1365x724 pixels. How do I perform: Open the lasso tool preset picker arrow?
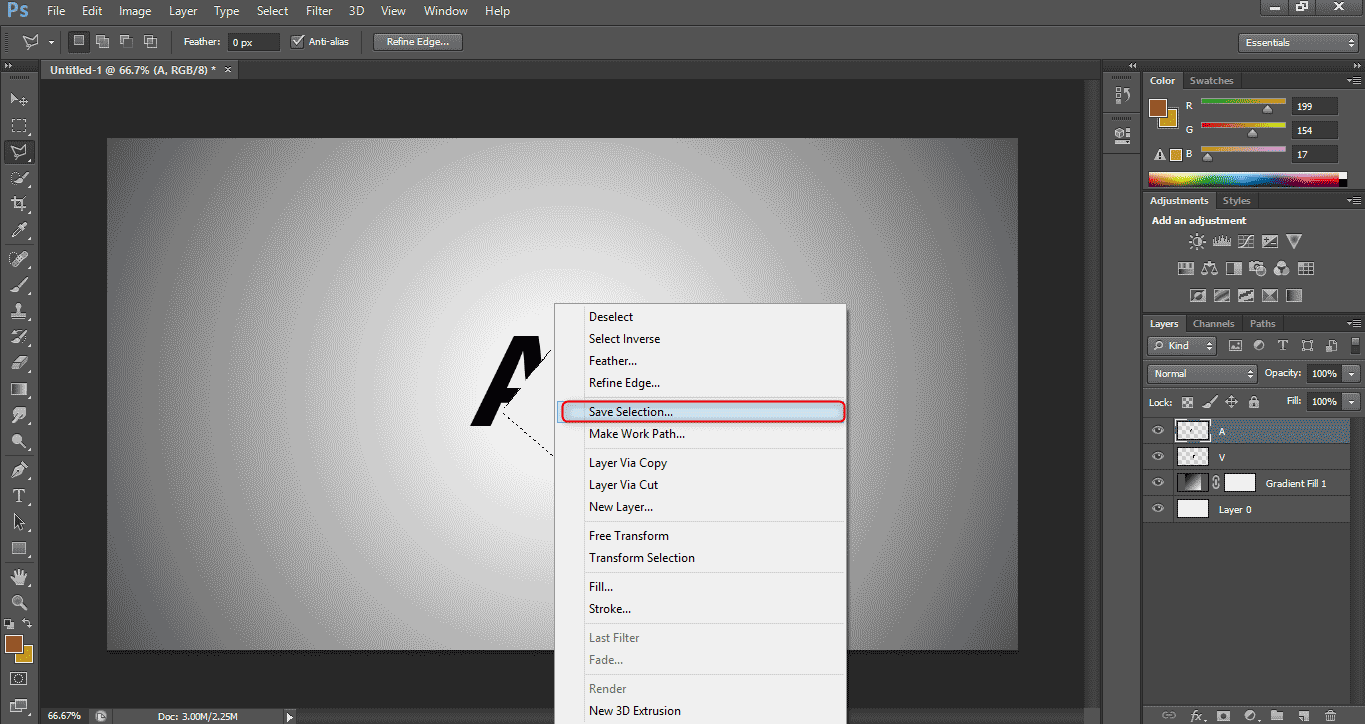click(x=51, y=43)
